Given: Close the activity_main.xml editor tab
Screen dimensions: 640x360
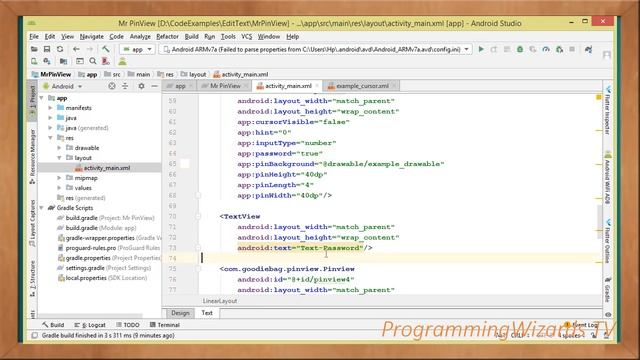Looking at the screenshot, I should coord(317,86).
